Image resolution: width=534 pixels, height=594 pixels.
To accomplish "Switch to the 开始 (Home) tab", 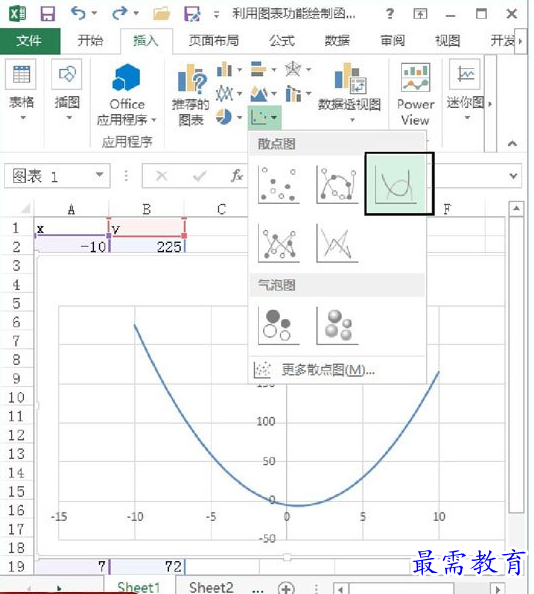I will (90, 41).
